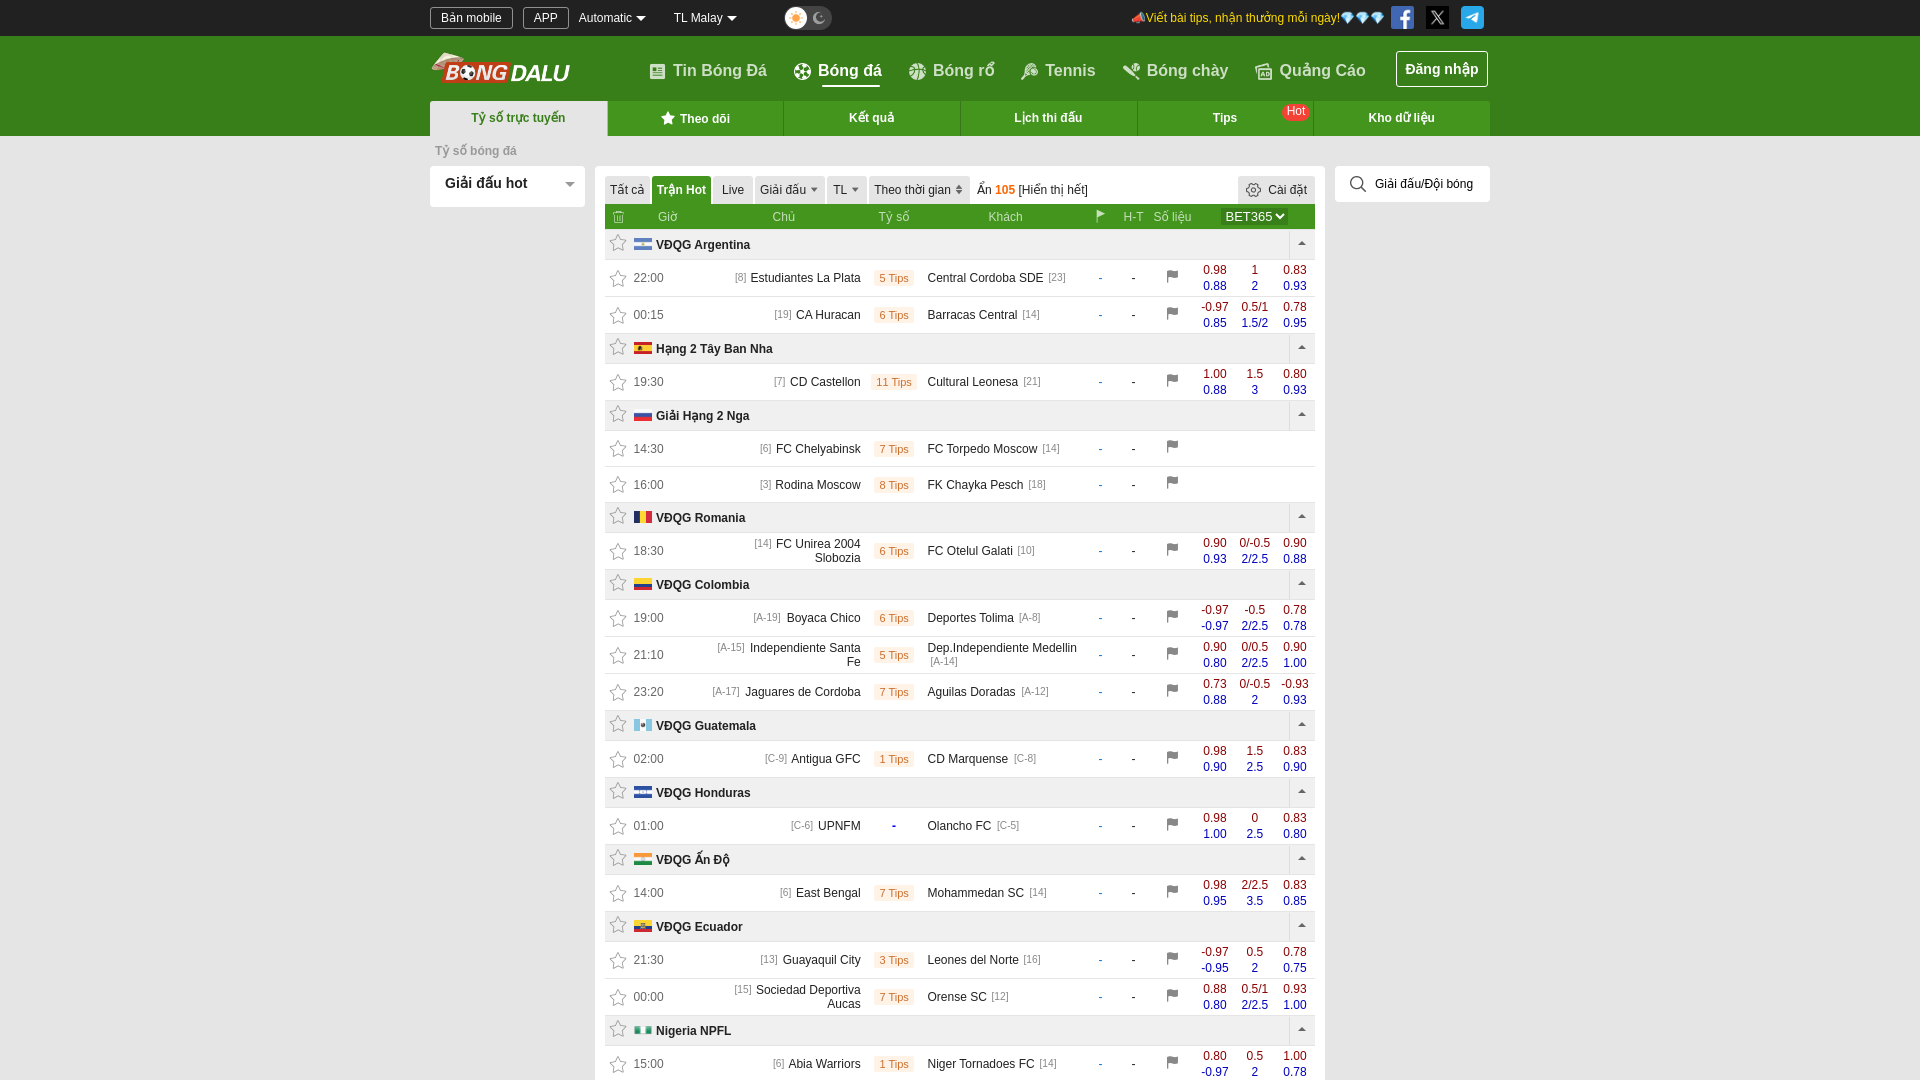Viewport: 1920px width, 1080px height.
Task: Open data flag for Boyaca Chico match
Action: point(1172,617)
